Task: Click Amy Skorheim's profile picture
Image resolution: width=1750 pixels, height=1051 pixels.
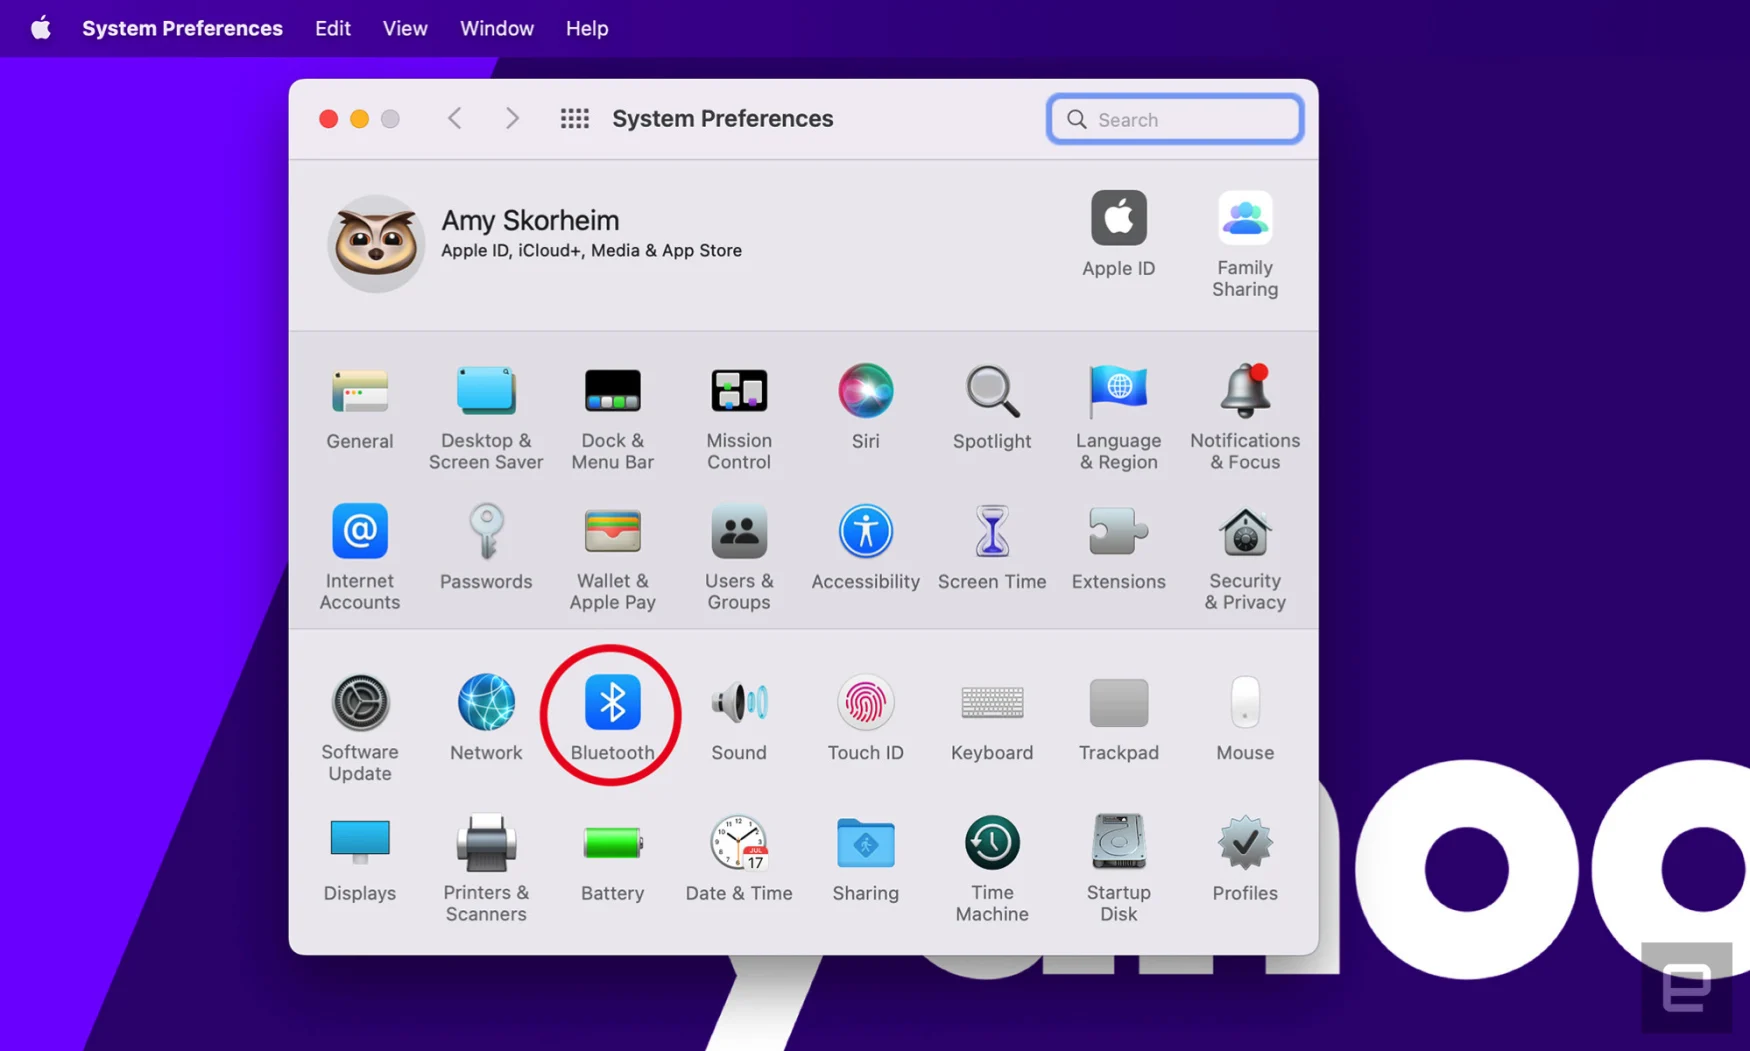Action: point(376,243)
